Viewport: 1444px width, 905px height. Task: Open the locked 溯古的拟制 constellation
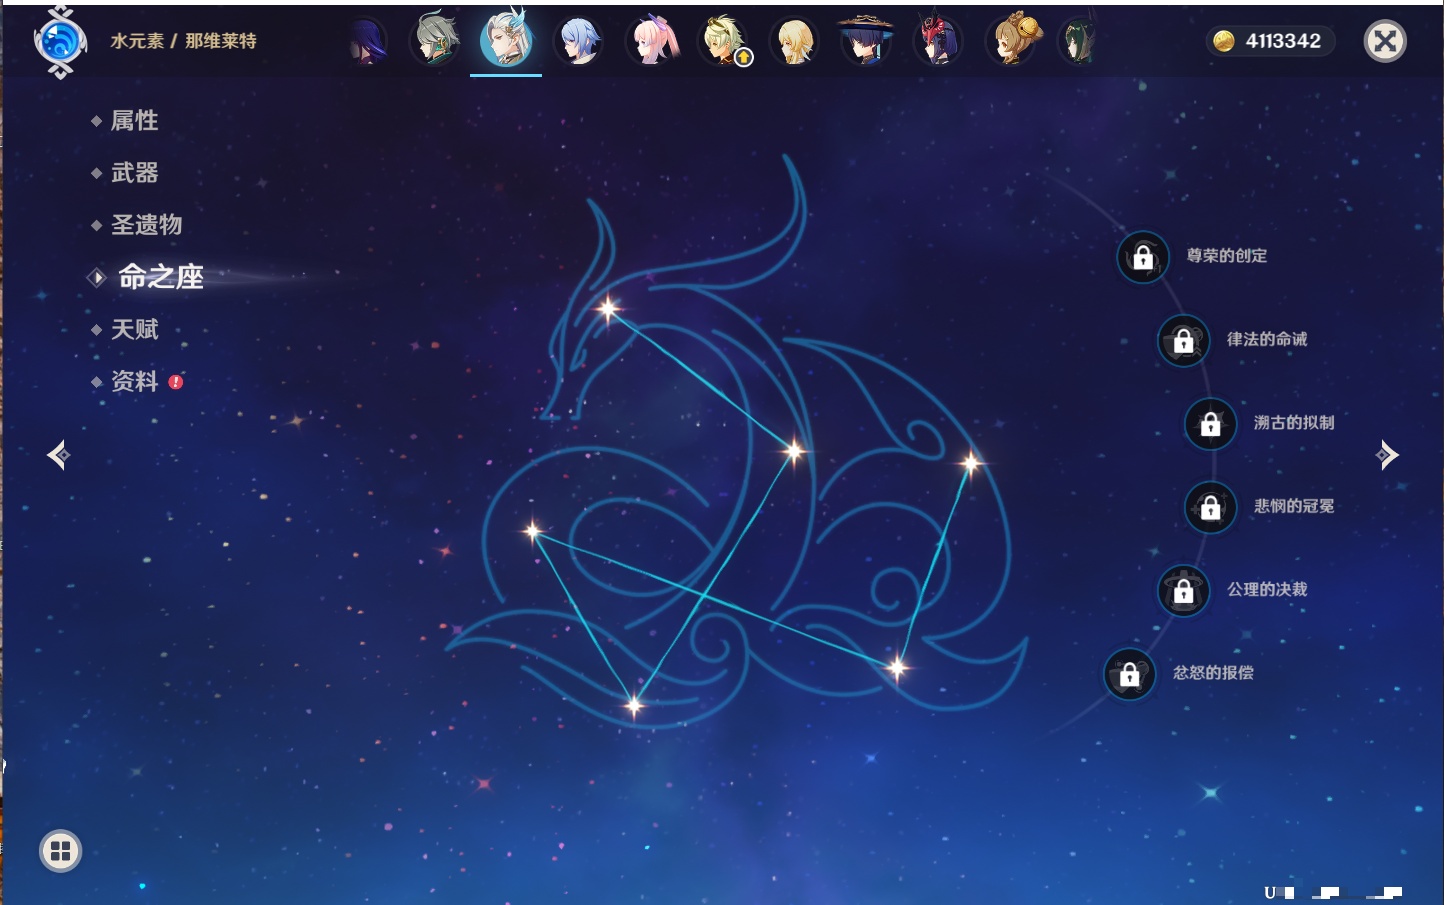tap(1210, 424)
